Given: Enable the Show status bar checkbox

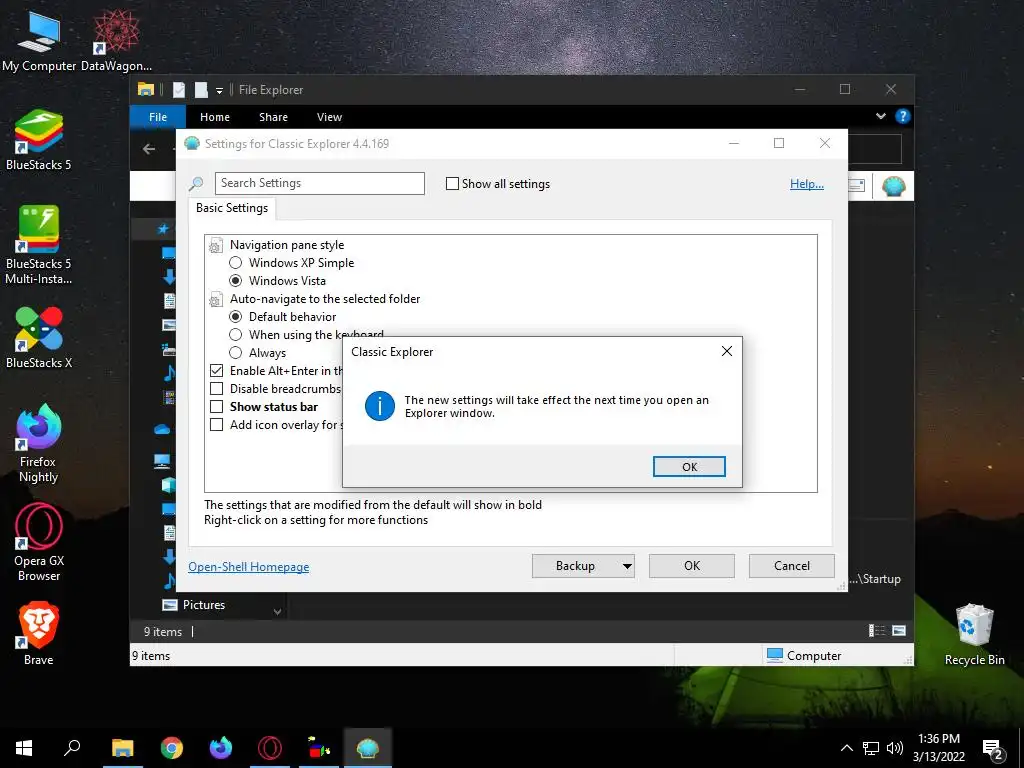Looking at the screenshot, I should click(x=216, y=406).
